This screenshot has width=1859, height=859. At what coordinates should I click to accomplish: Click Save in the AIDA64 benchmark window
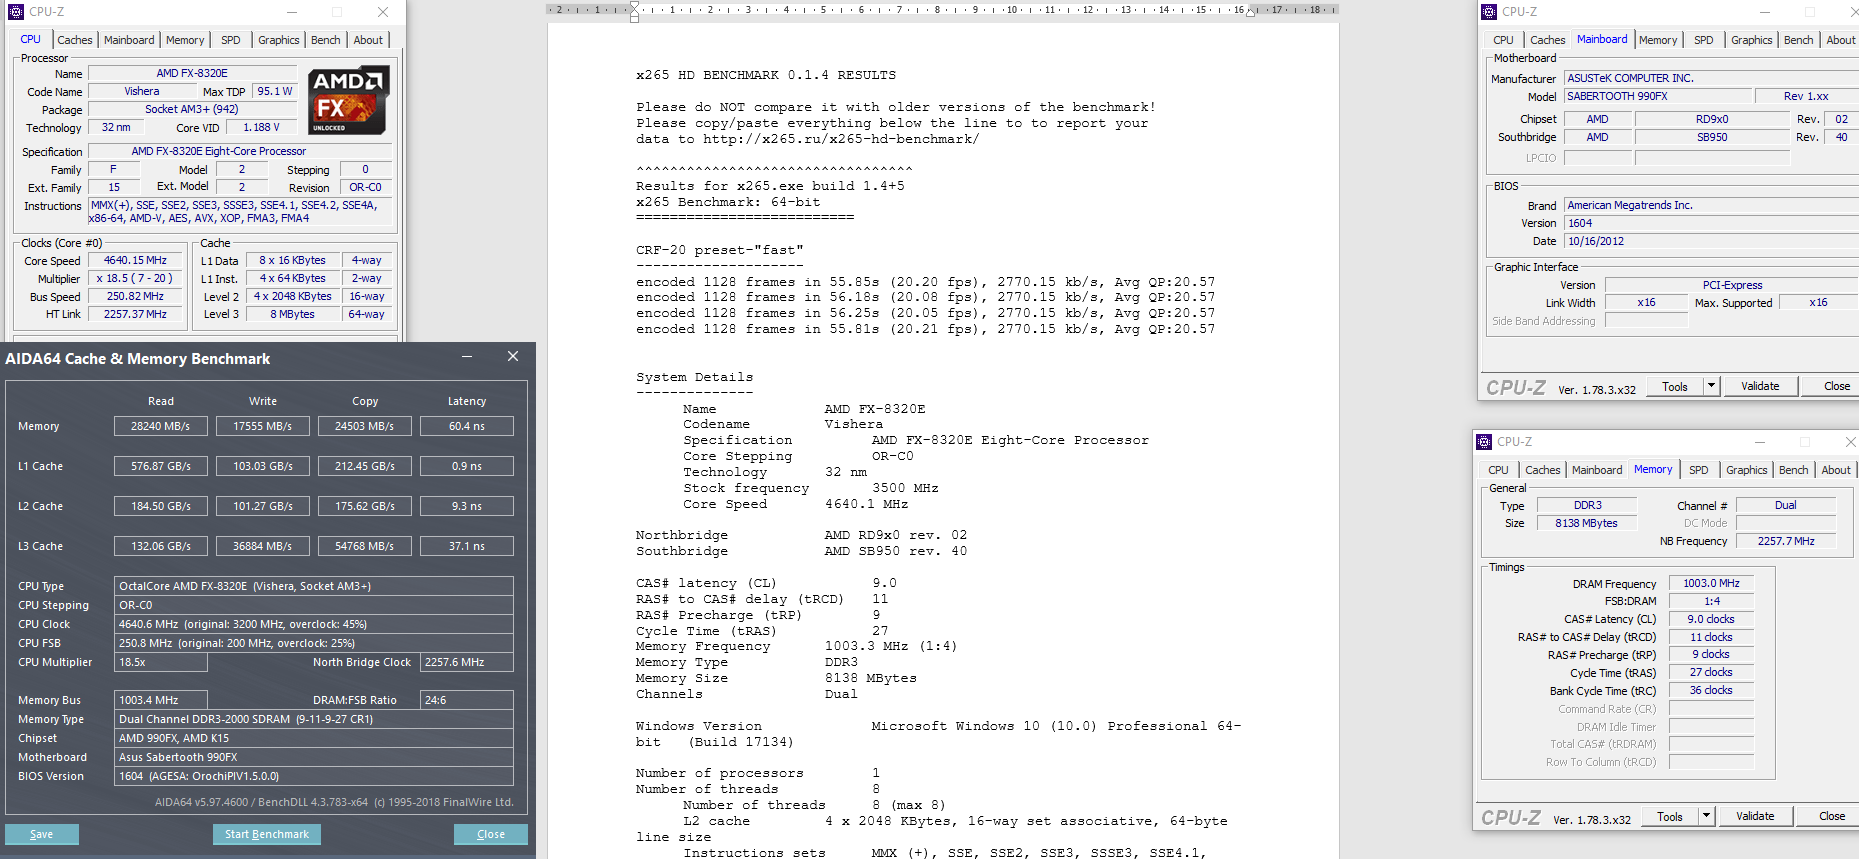click(x=42, y=834)
